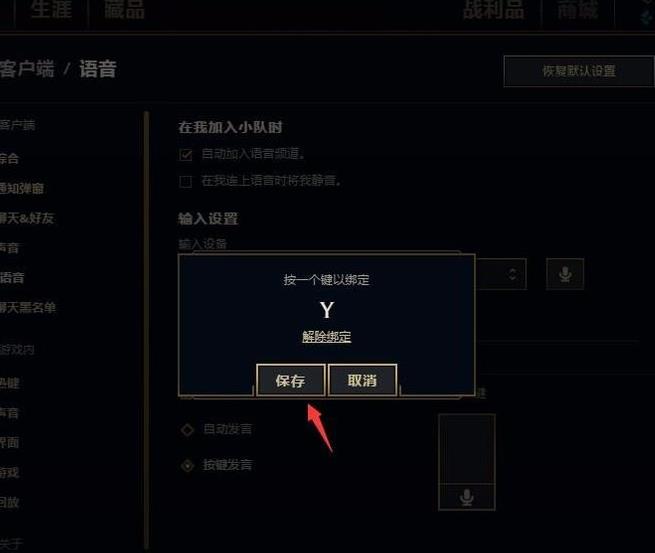Open the 战利品 tab
The height and width of the screenshot is (553, 655).
(493, 9)
